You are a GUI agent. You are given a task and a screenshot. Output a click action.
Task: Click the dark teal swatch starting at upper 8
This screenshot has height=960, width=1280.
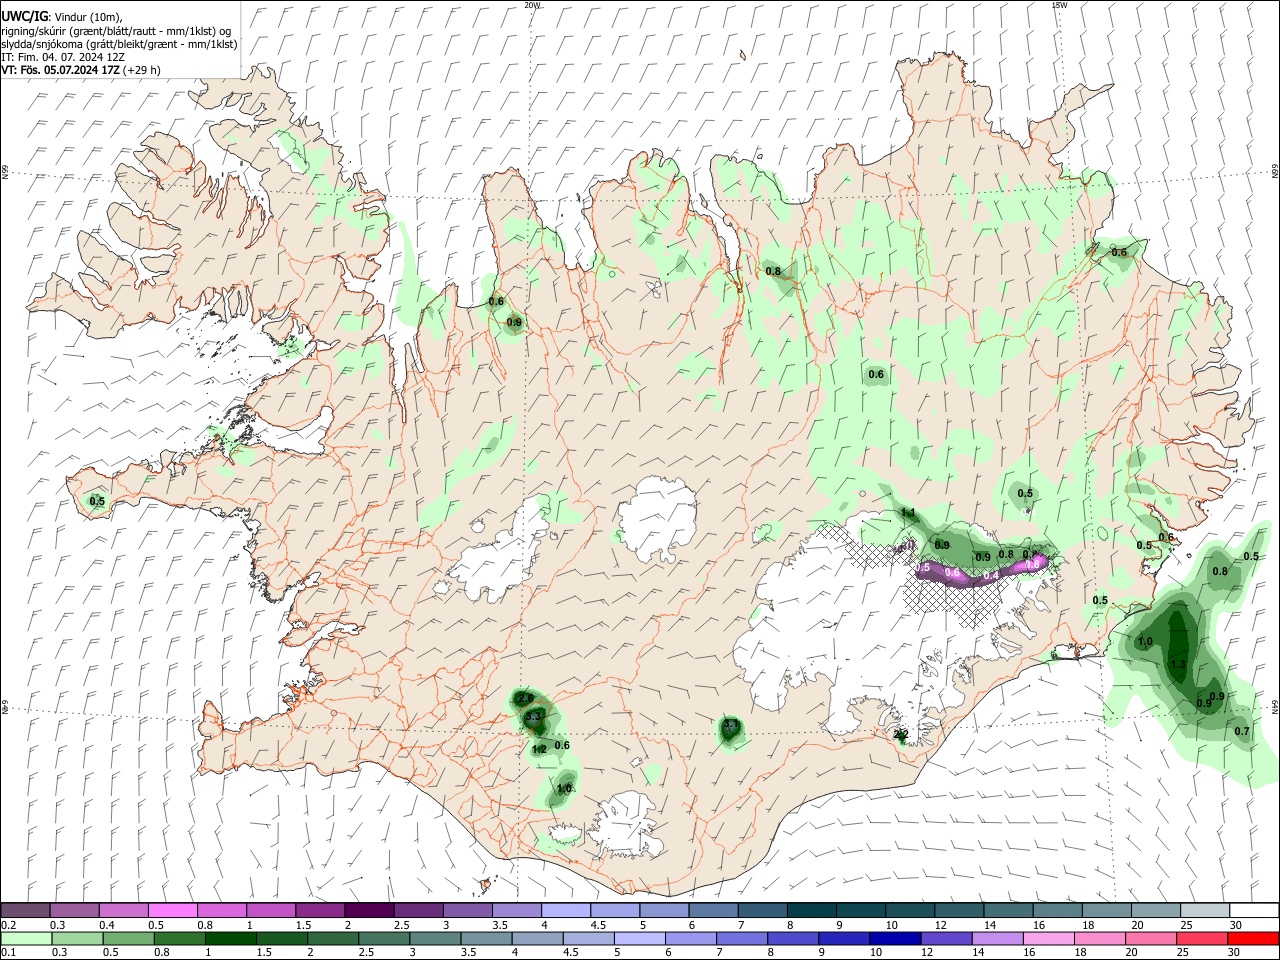coord(811,910)
